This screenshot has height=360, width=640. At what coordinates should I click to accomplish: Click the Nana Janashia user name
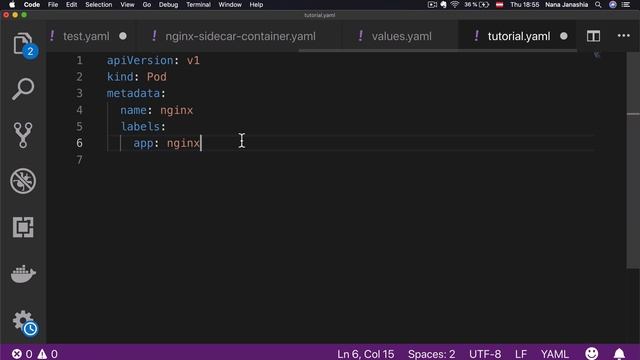pyautogui.click(x=567, y=4)
